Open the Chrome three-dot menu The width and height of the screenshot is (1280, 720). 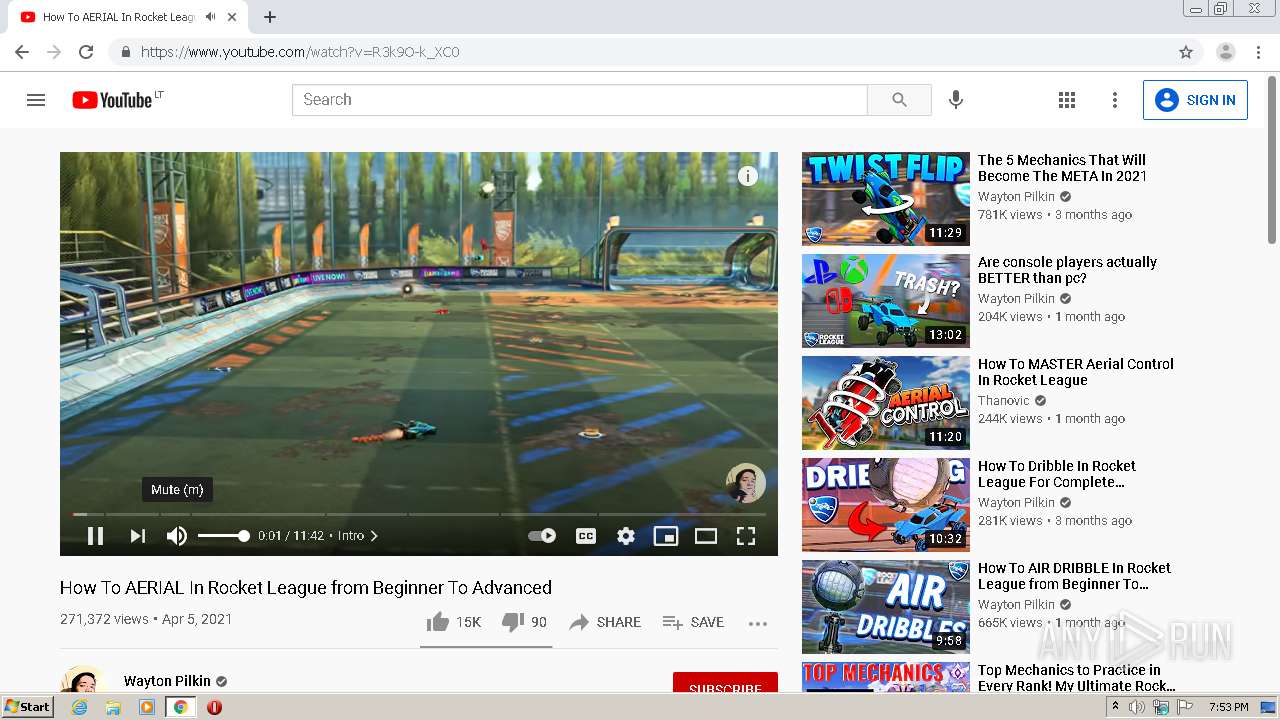coord(1258,52)
